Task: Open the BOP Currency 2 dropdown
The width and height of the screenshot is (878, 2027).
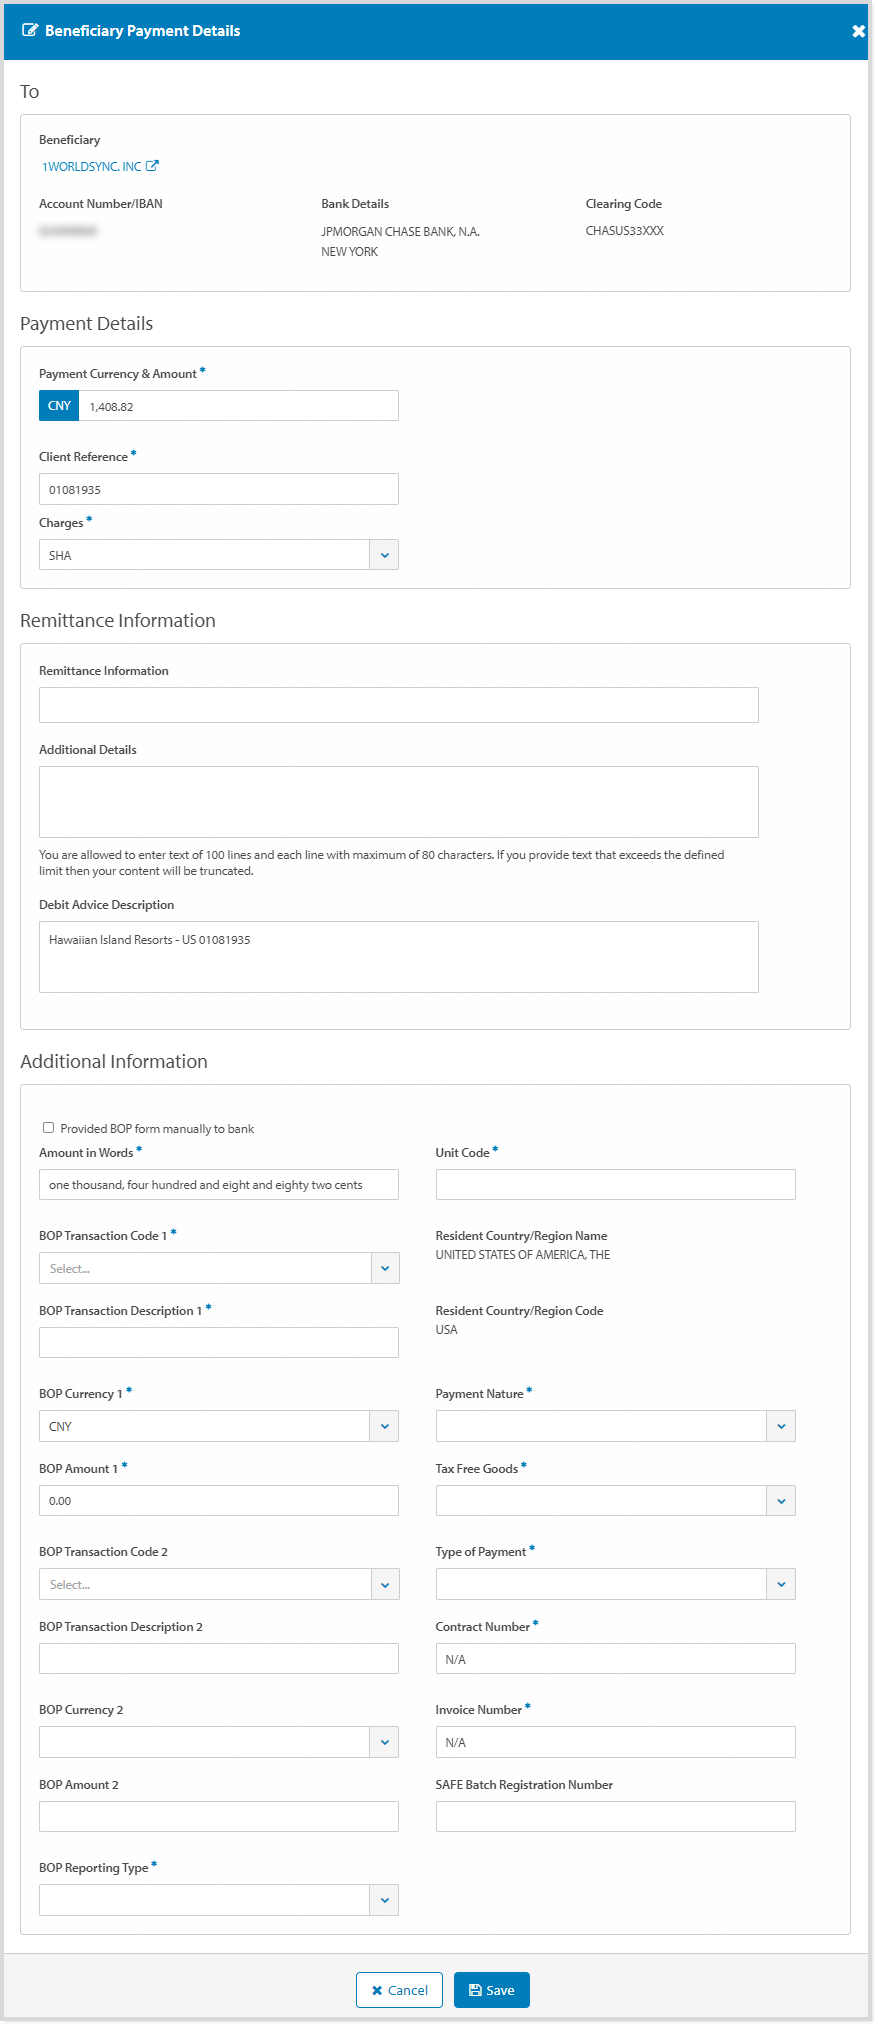Action: (383, 1741)
